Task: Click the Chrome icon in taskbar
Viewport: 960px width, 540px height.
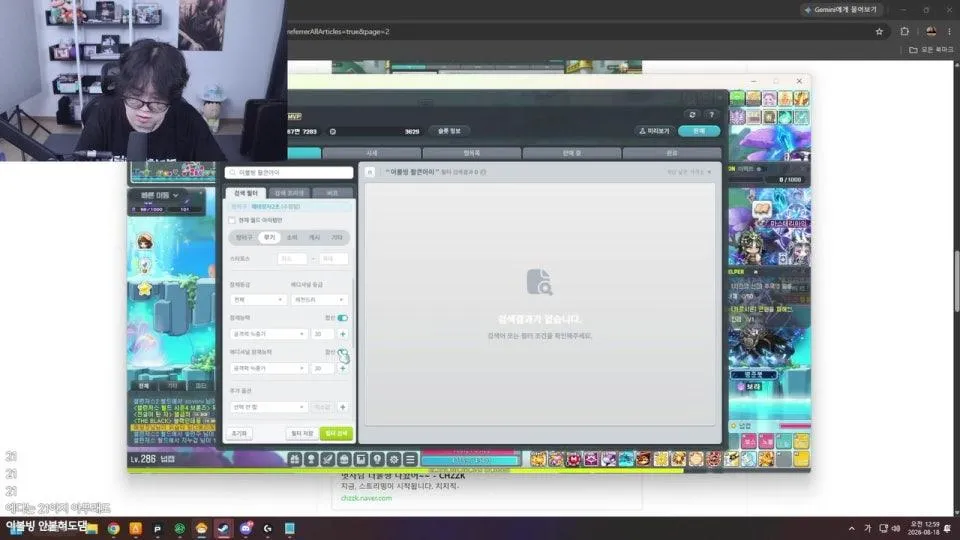Action: click(x=114, y=528)
